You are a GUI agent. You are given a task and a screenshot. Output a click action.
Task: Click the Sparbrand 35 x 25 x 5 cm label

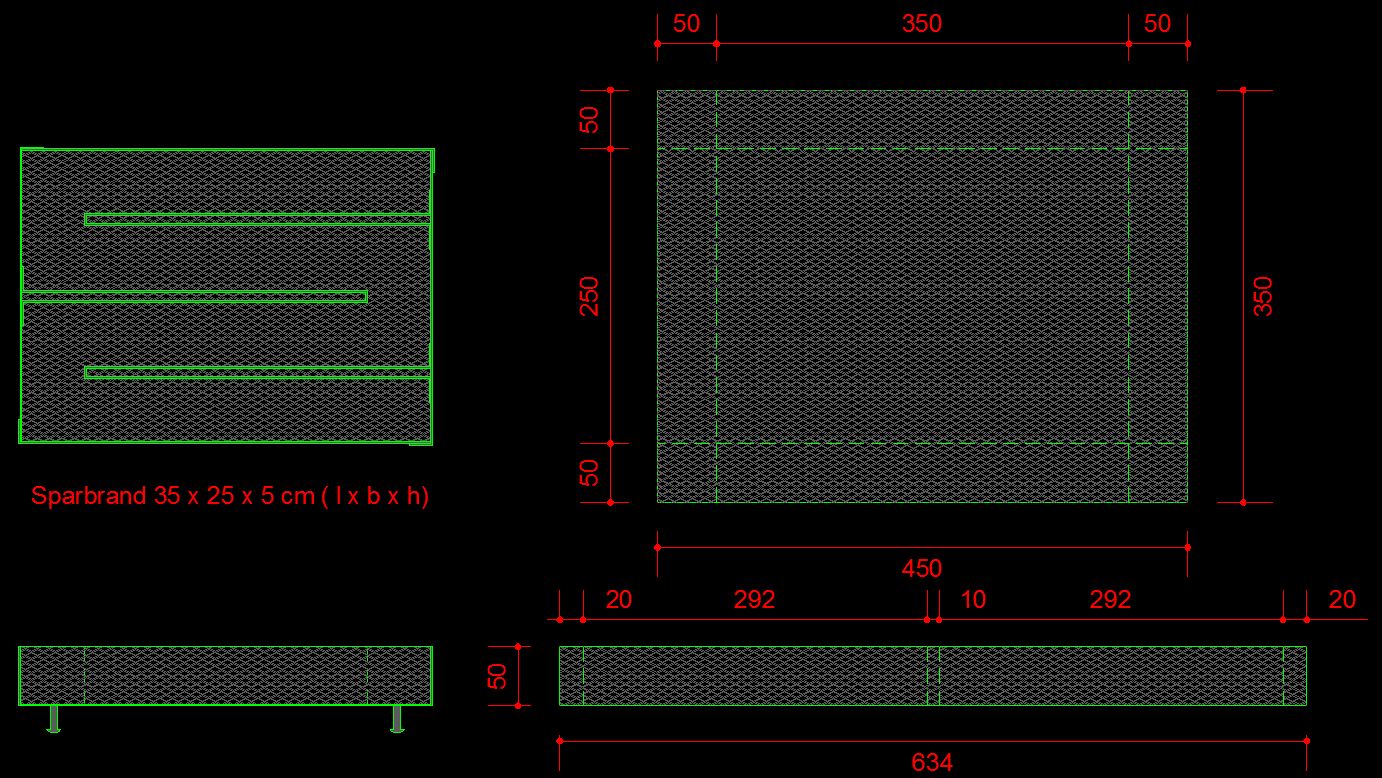pyautogui.click(x=230, y=496)
